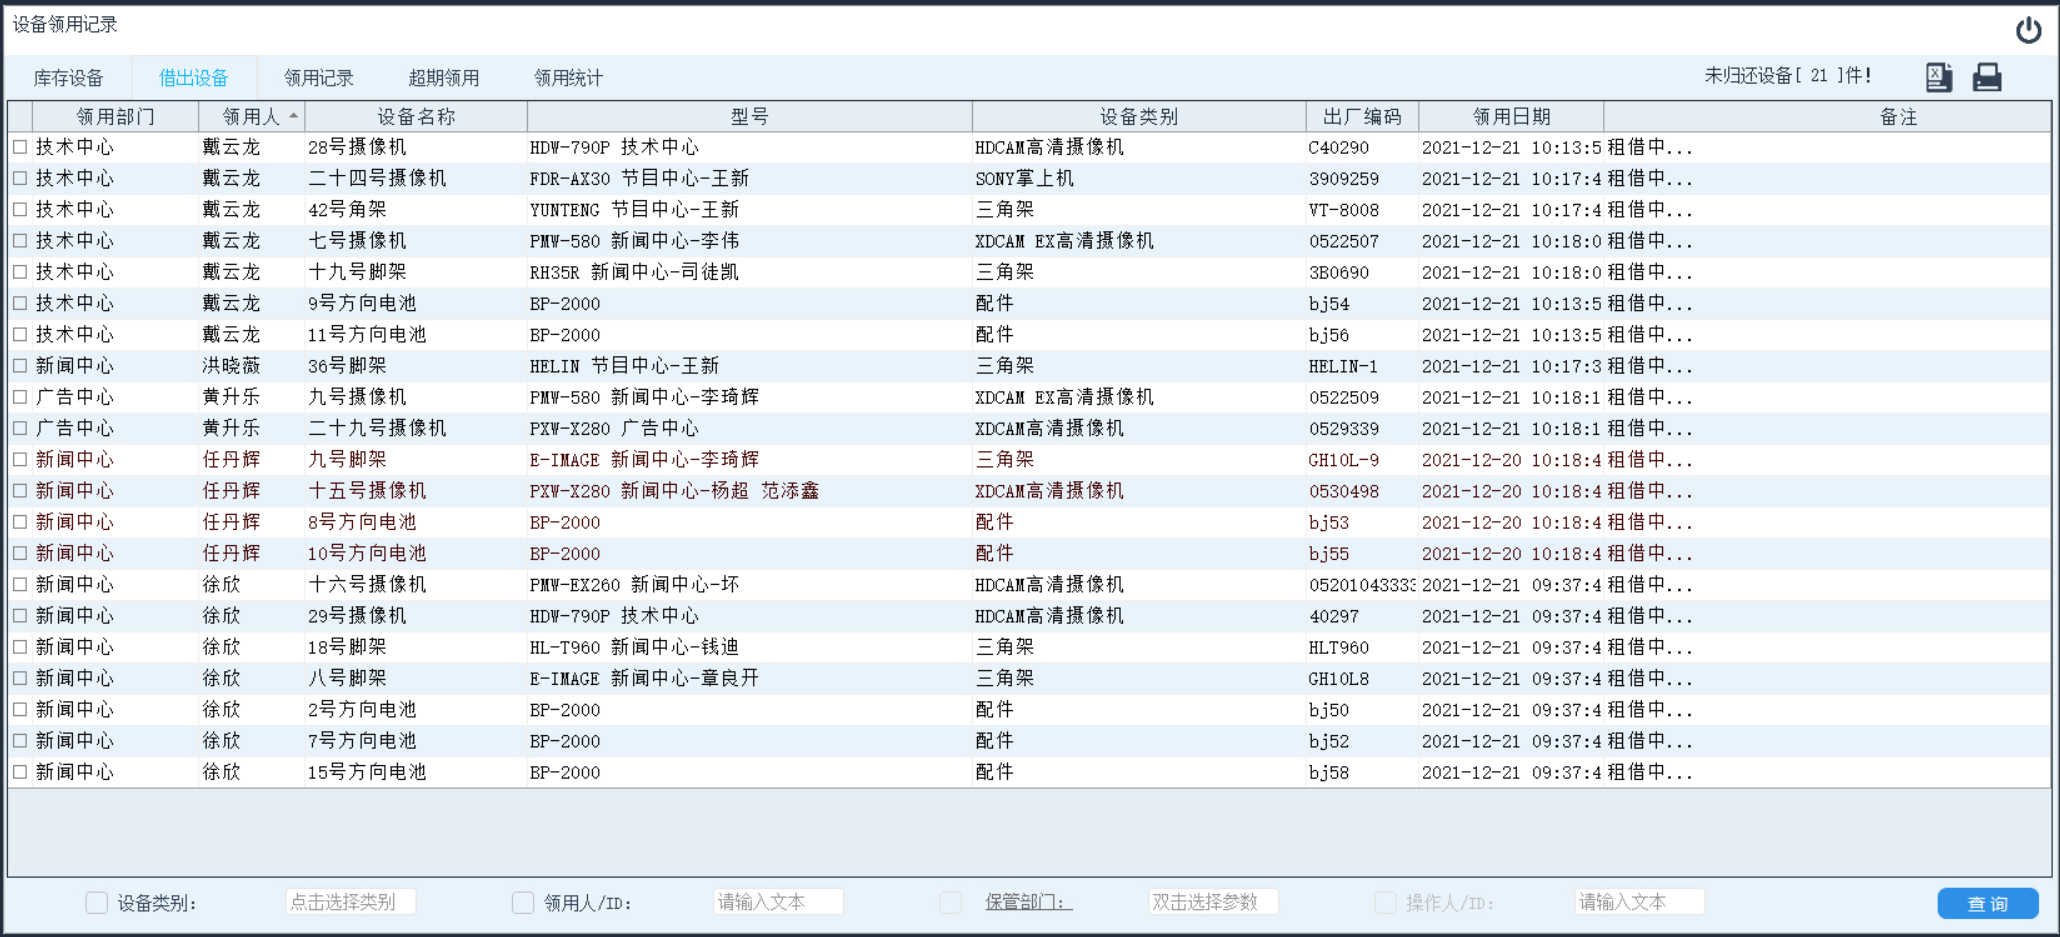The height and width of the screenshot is (937, 2060).
Task: Click the 保管部门 link label
Action: [1028, 902]
